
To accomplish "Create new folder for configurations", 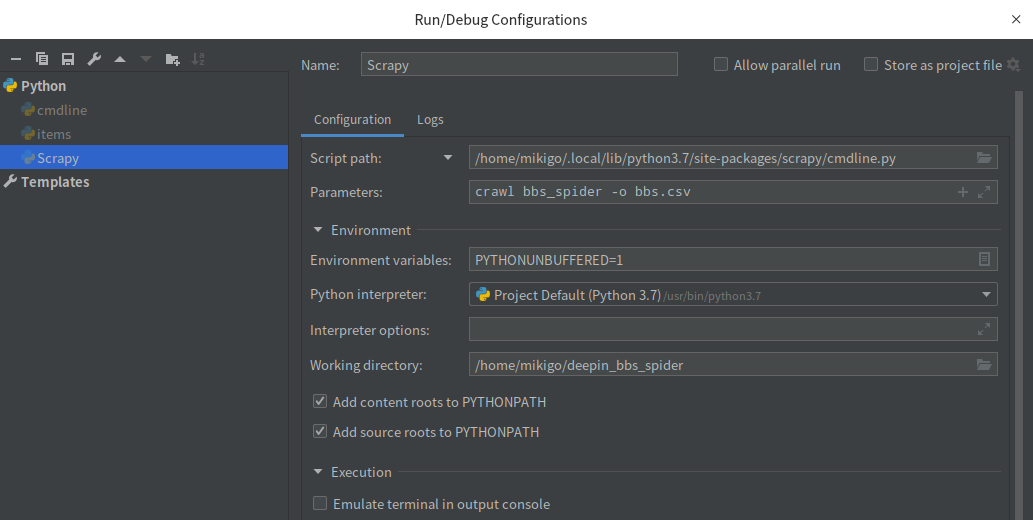I will tap(172, 59).
